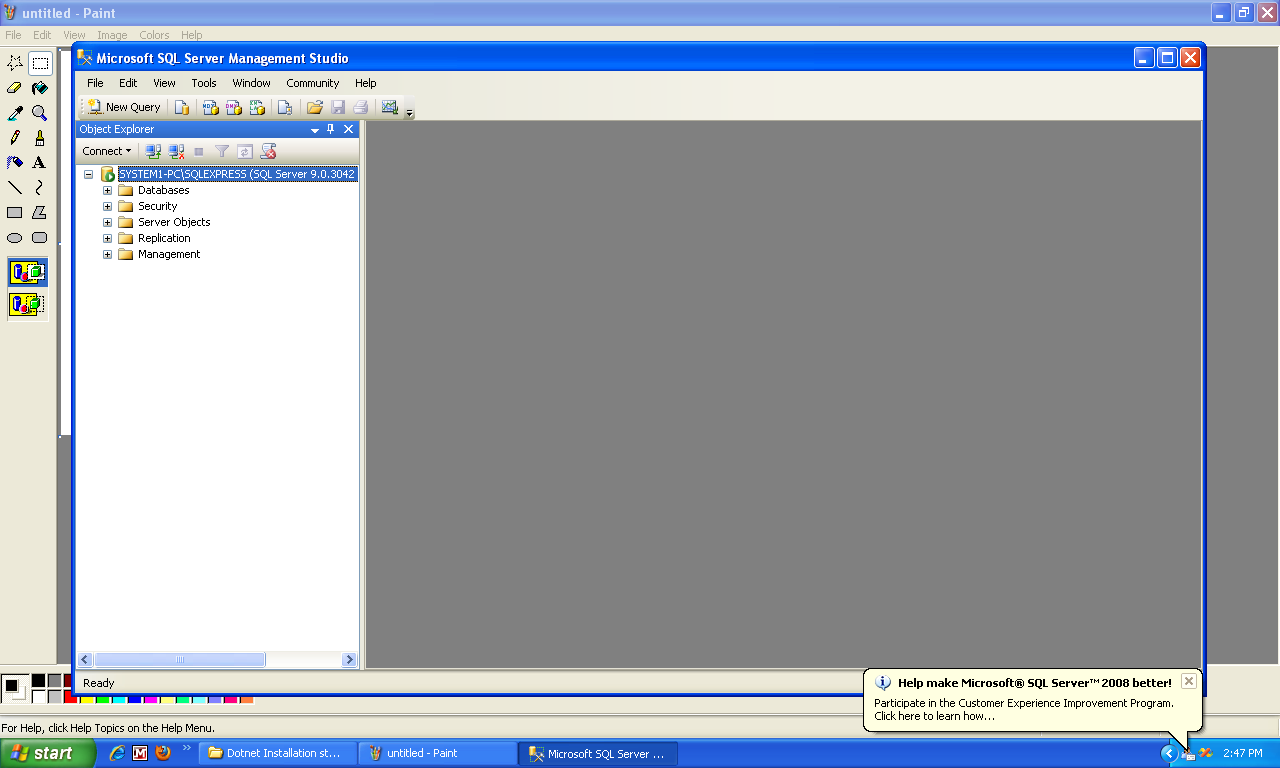This screenshot has width=1280, height=768.
Task: Click the Open File folder icon
Action: pos(314,107)
